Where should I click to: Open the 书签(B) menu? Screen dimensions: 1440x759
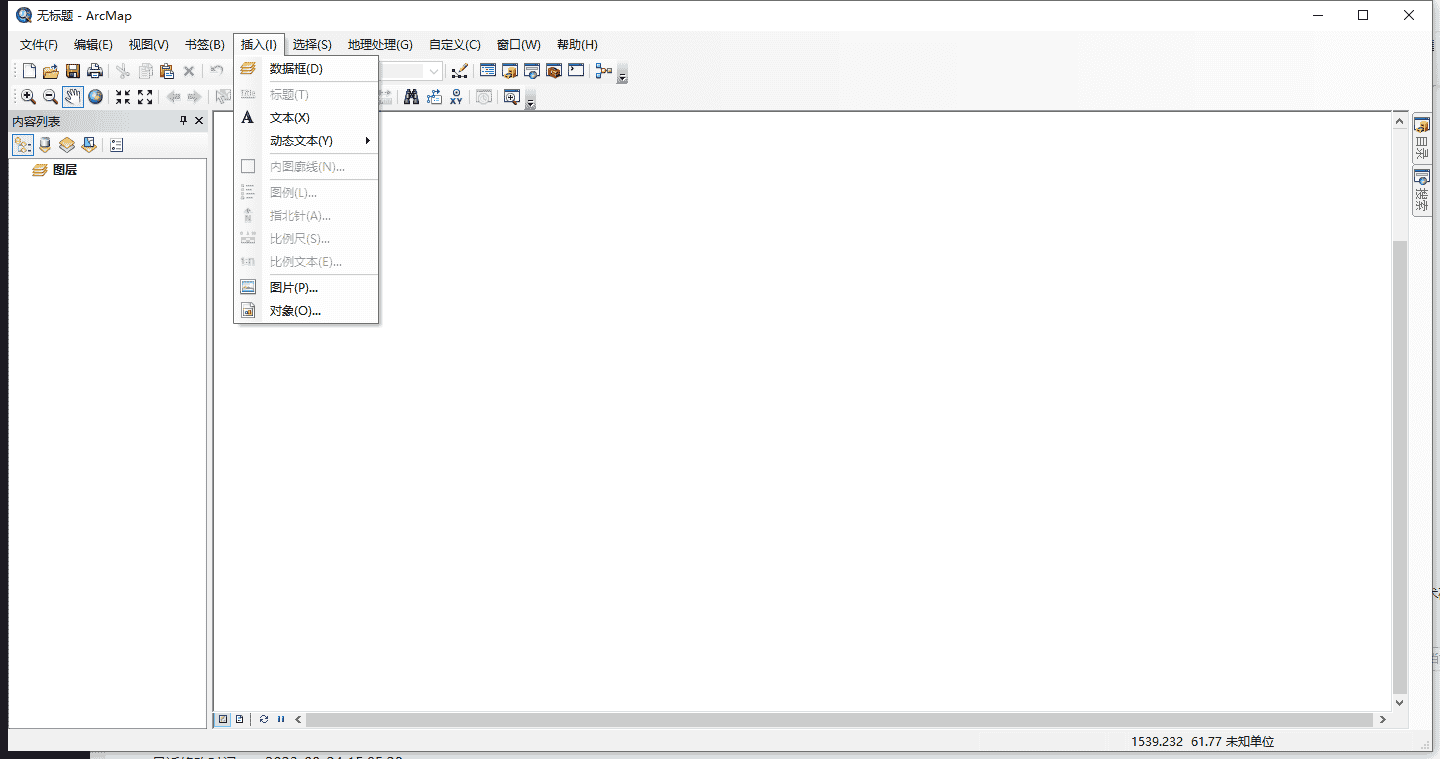[x=204, y=45]
